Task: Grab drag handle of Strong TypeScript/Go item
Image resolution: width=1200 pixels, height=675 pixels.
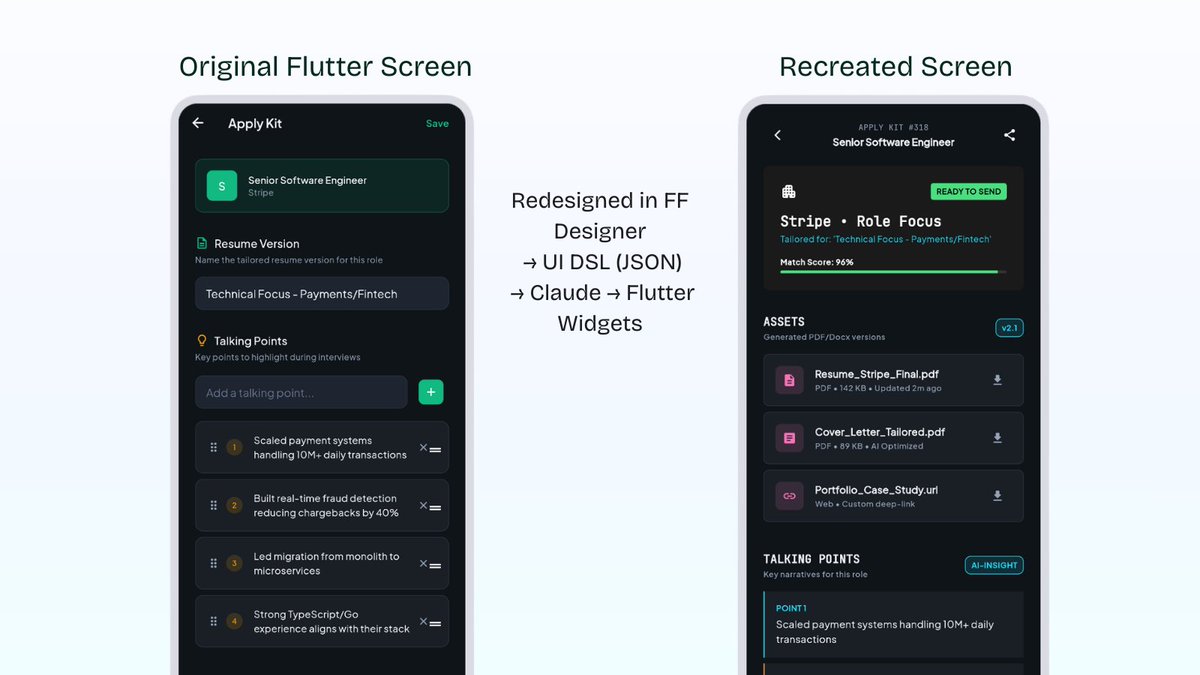Action: 213,621
